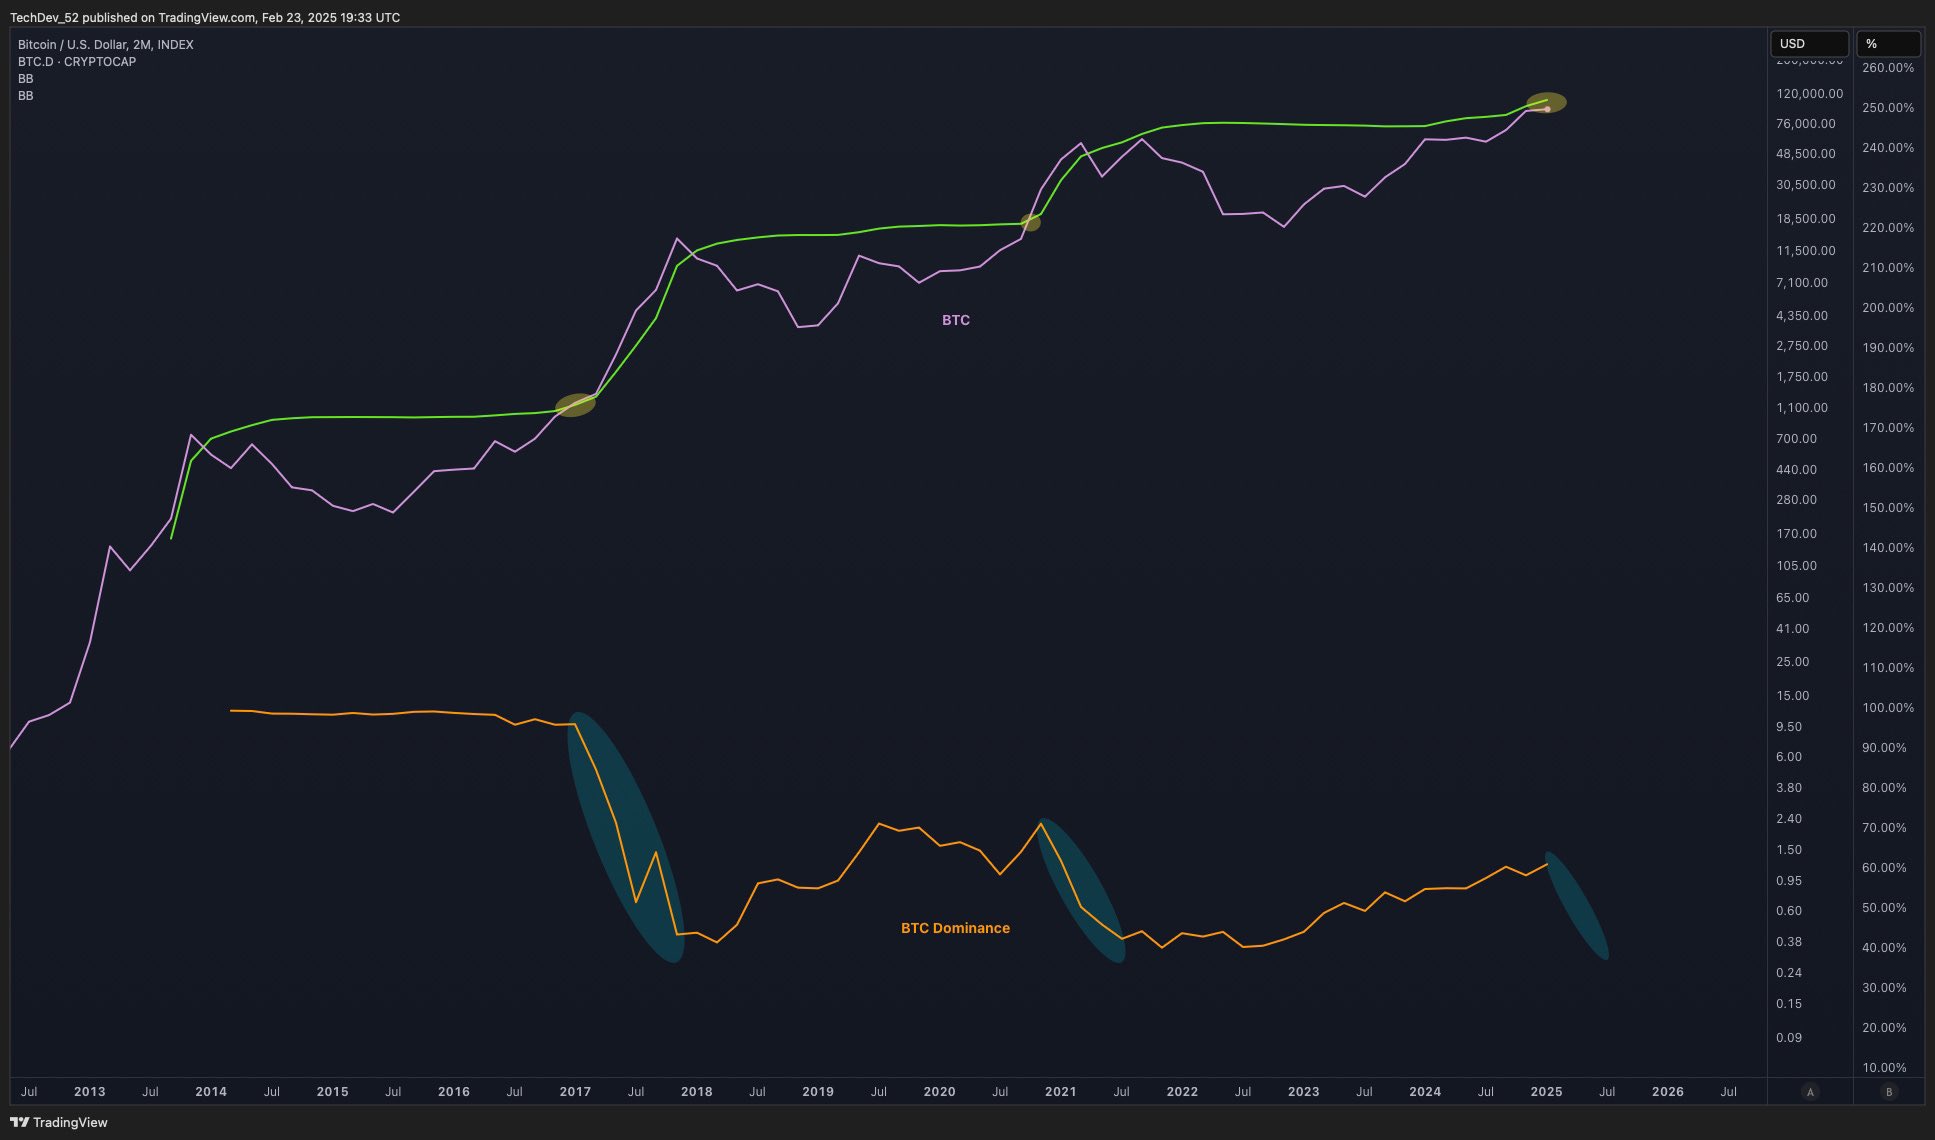Screen dimensions: 1935x1140
Task: Select the BTC.D CRYPTOCAP legend entry
Action: (77, 62)
